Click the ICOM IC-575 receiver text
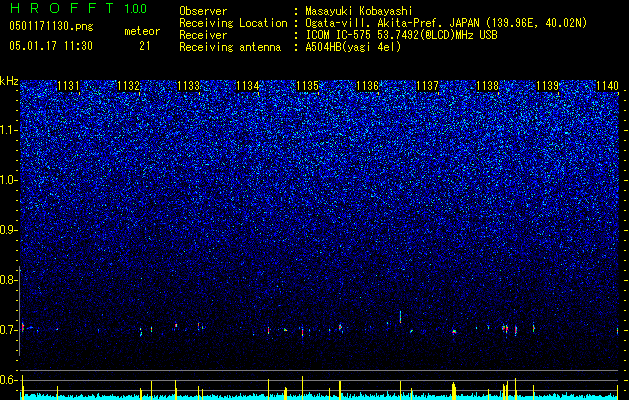The image size is (629, 400). (401, 35)
